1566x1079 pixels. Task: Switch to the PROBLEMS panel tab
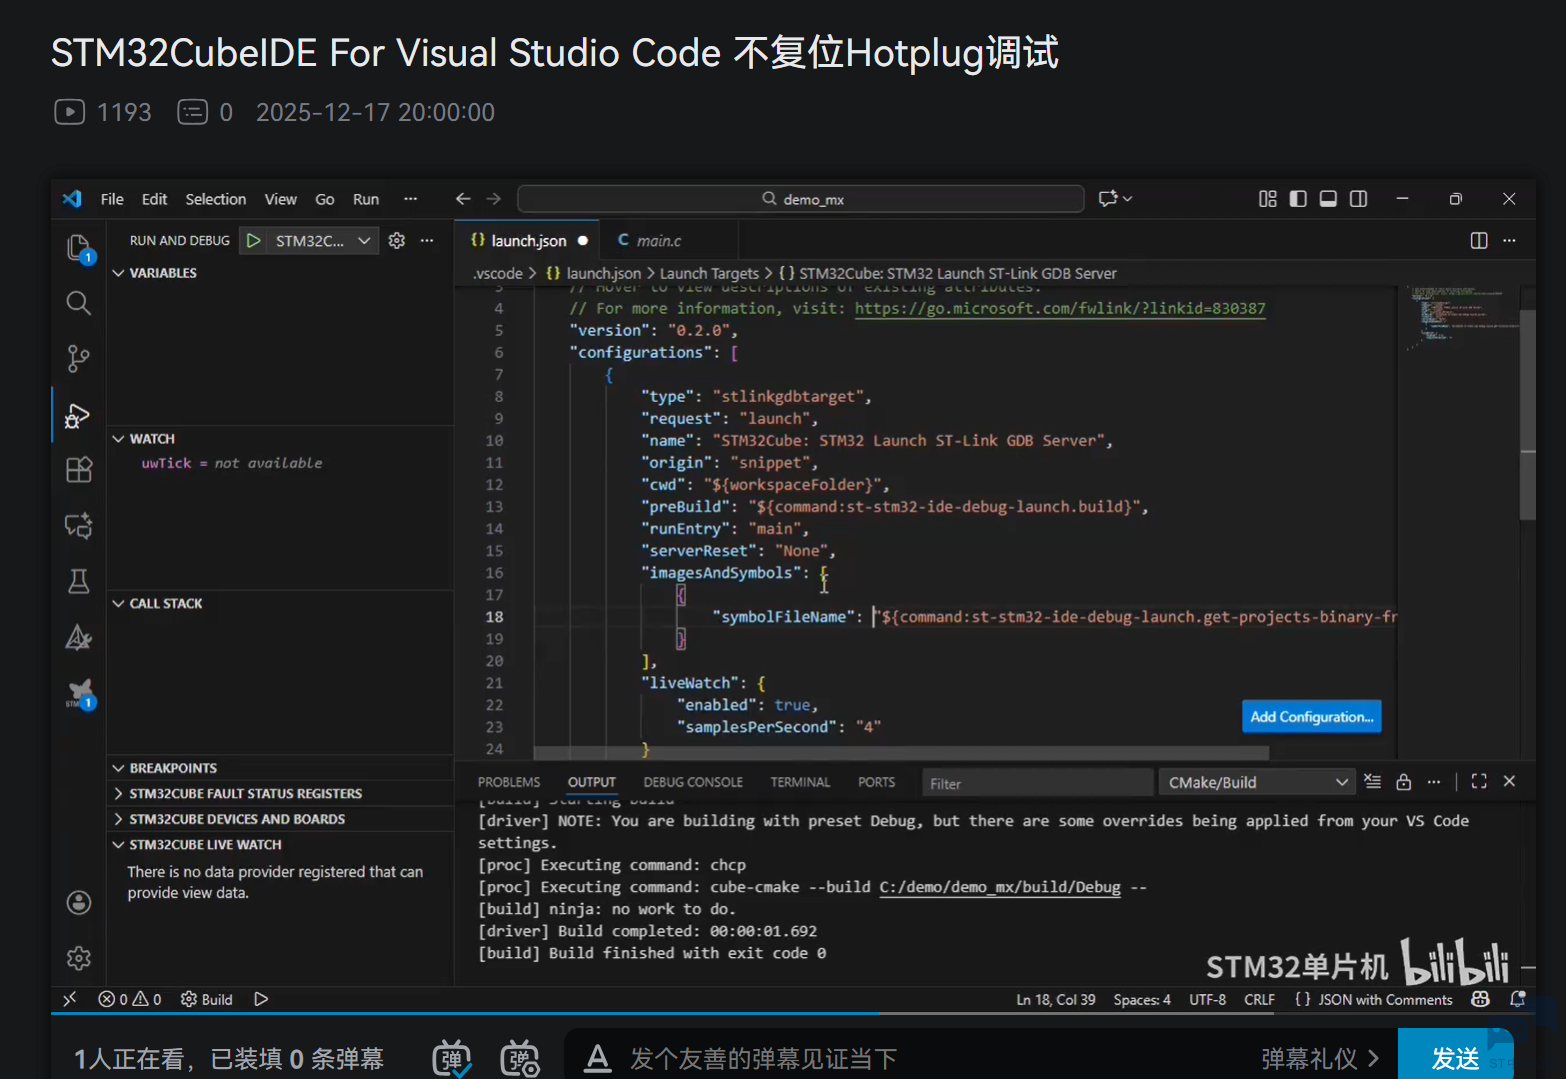pos(509,782)
